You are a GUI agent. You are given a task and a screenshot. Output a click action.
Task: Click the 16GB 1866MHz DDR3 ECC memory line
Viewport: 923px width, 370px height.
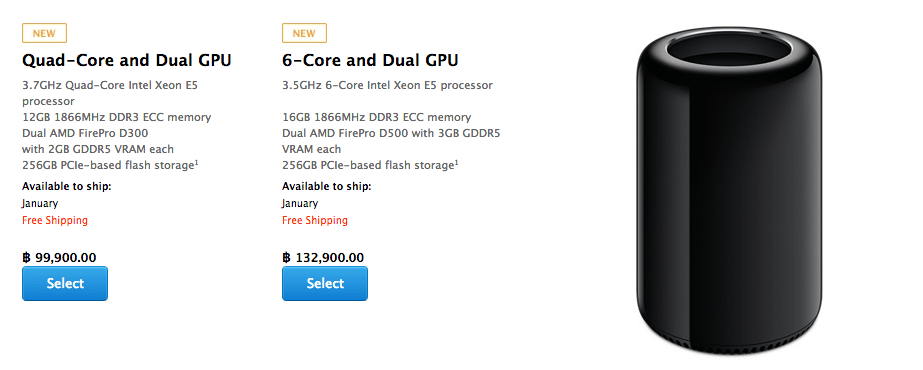pyautogui.click(x=377, y=117)
